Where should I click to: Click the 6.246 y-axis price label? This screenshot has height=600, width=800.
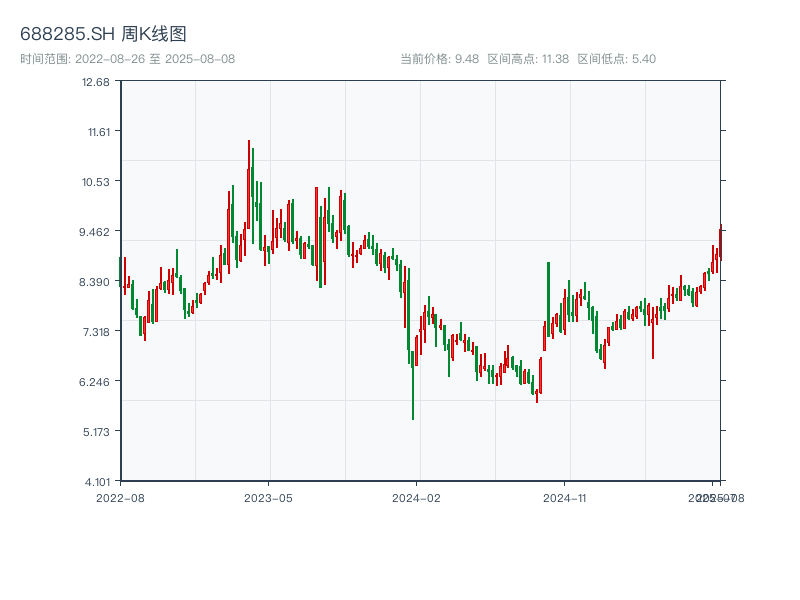click(x=96, y=381)
